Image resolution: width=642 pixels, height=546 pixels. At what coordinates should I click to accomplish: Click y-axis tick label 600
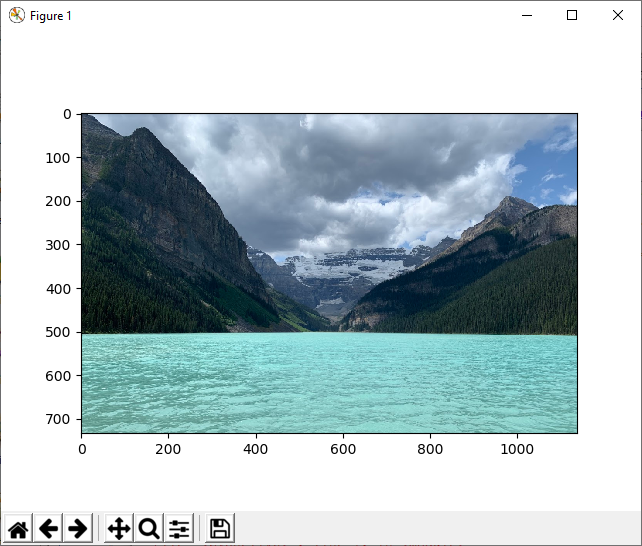click(x=58, y=376)
